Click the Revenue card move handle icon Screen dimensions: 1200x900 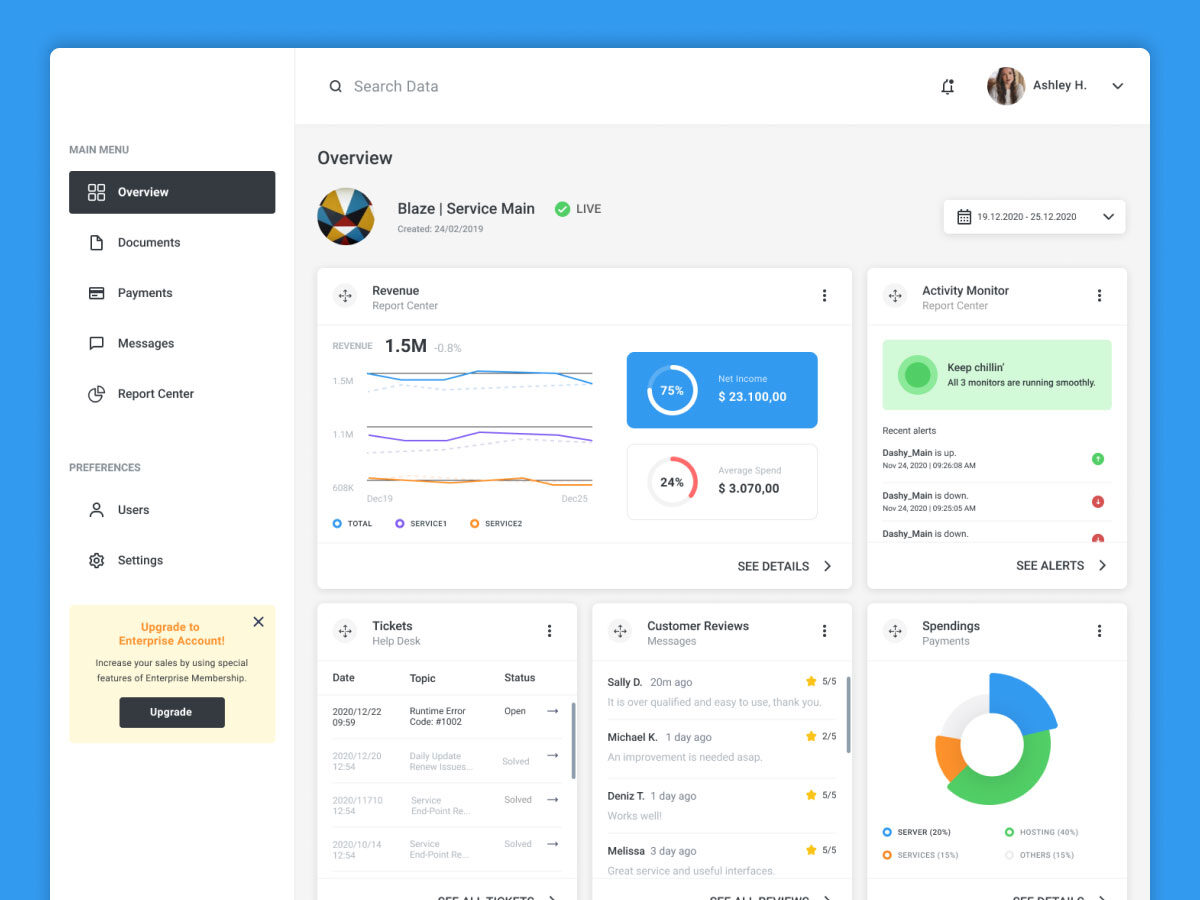click(x=345, y=296)
